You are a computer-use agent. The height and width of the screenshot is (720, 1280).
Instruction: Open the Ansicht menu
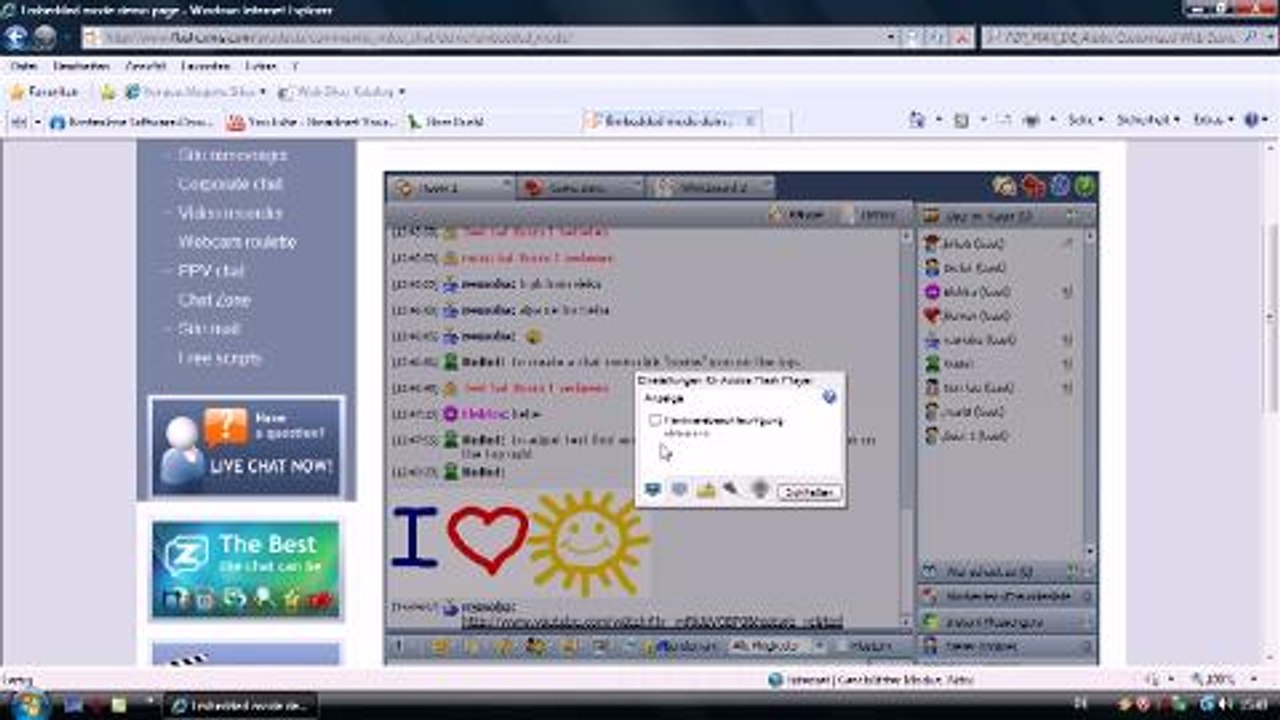click(146, 66)
